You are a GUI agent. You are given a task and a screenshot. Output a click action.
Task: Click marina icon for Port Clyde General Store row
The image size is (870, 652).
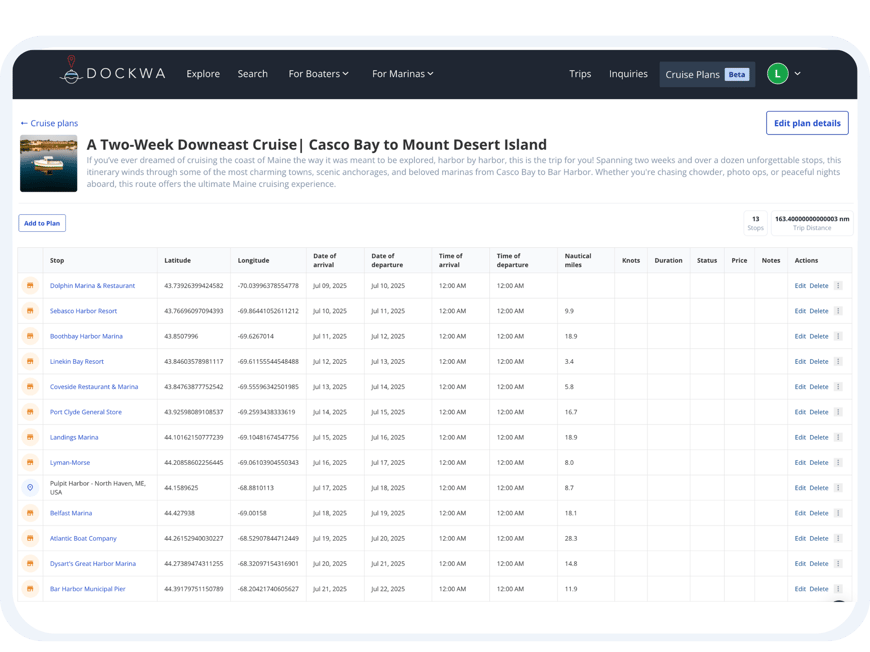pos(31,412)
